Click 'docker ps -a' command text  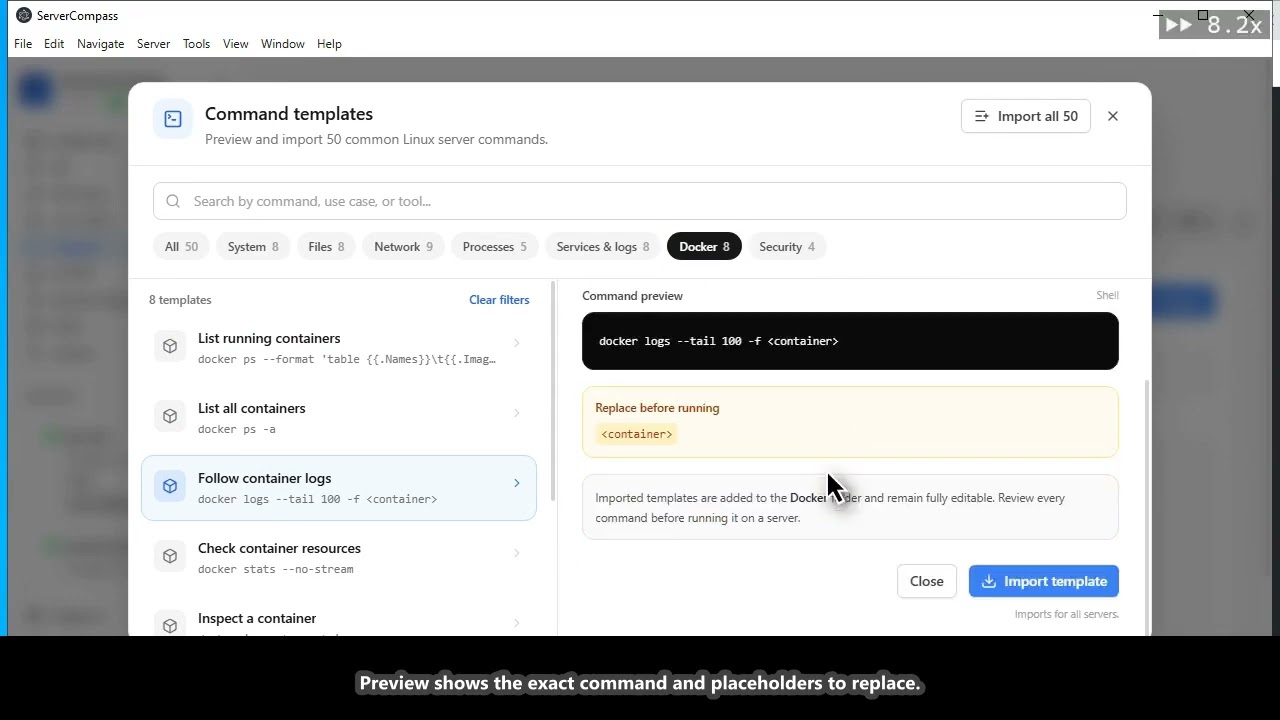[237, 429]
